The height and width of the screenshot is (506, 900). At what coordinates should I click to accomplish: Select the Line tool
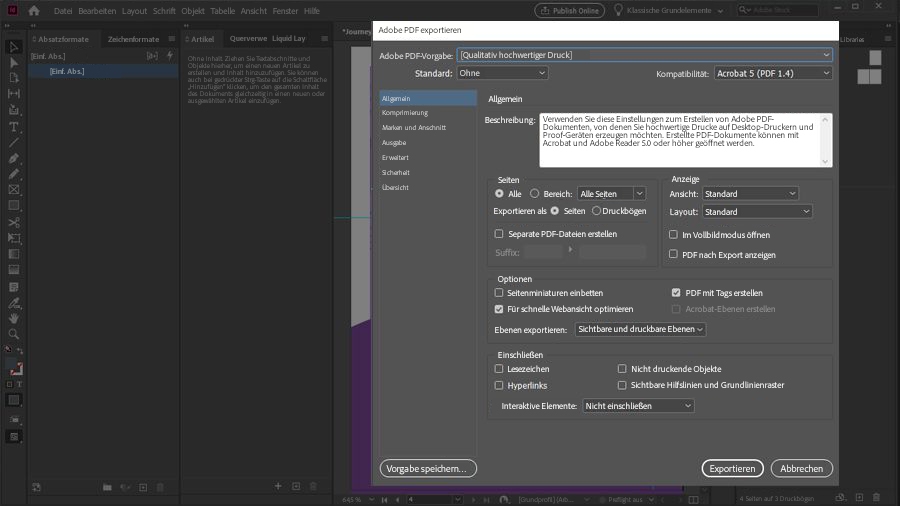(14, 142)
